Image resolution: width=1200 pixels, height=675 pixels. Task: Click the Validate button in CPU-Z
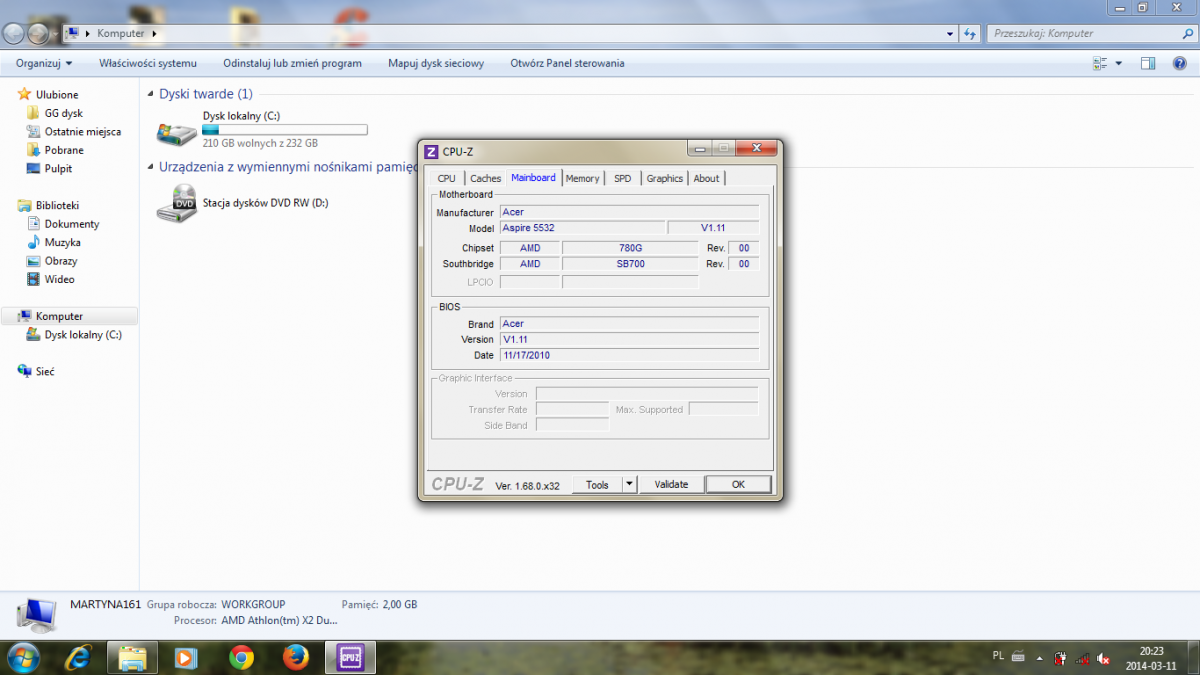pos(671,485)
